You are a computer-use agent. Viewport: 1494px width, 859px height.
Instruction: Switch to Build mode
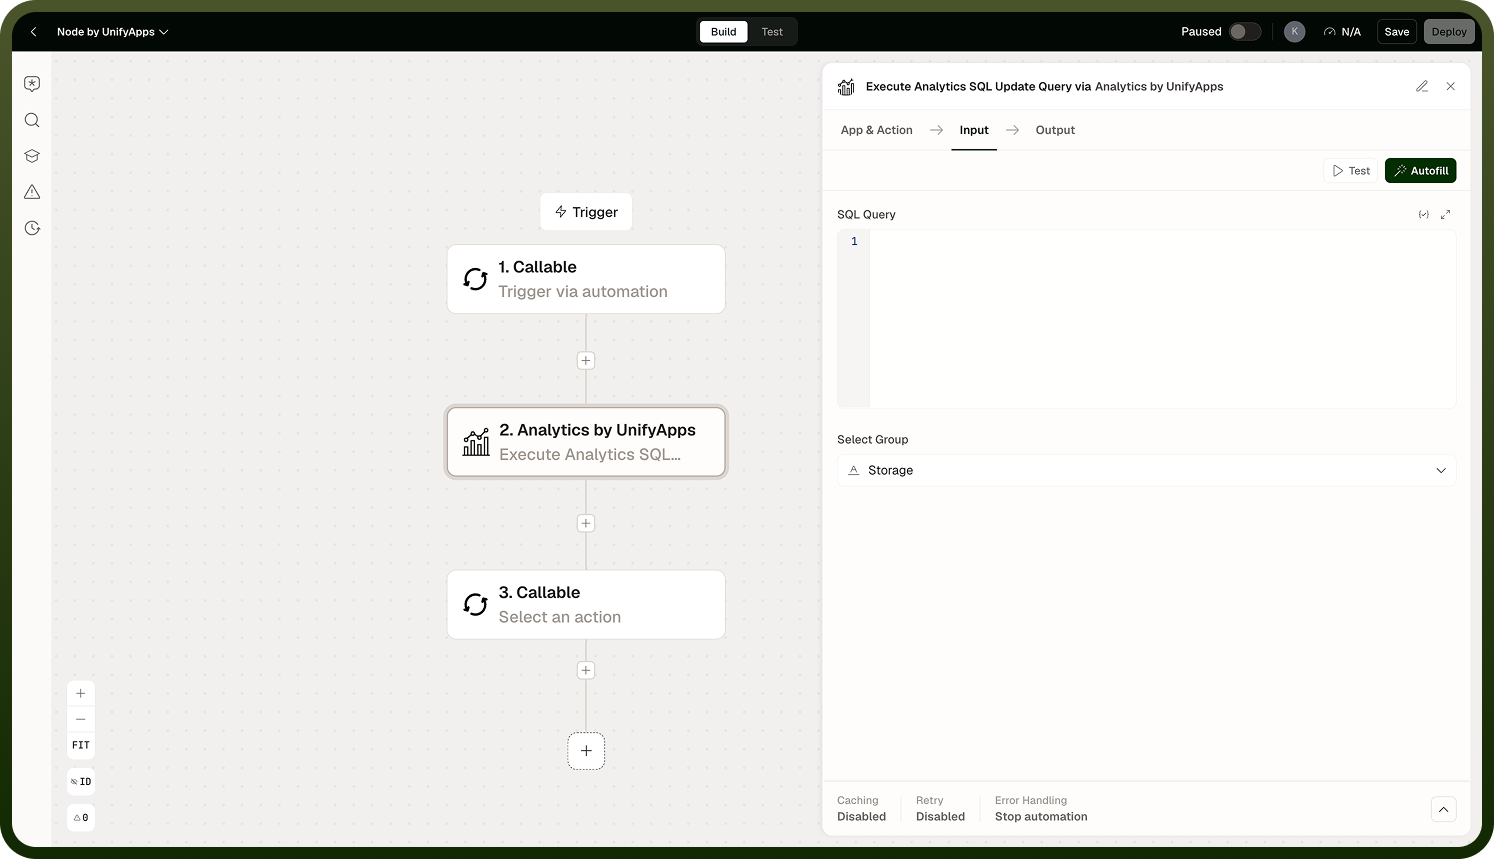click(723, 32)
